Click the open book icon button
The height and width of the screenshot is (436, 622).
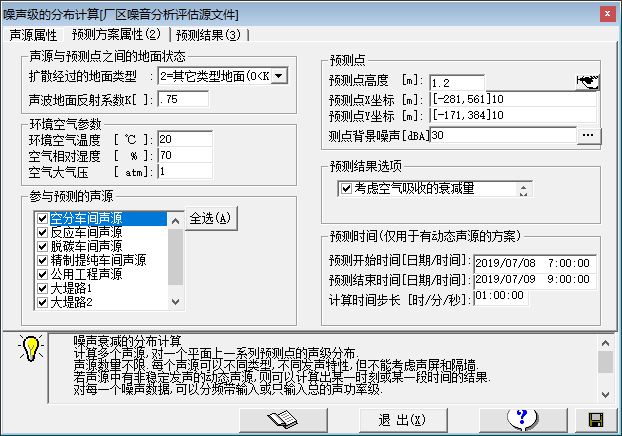point(283,420)
